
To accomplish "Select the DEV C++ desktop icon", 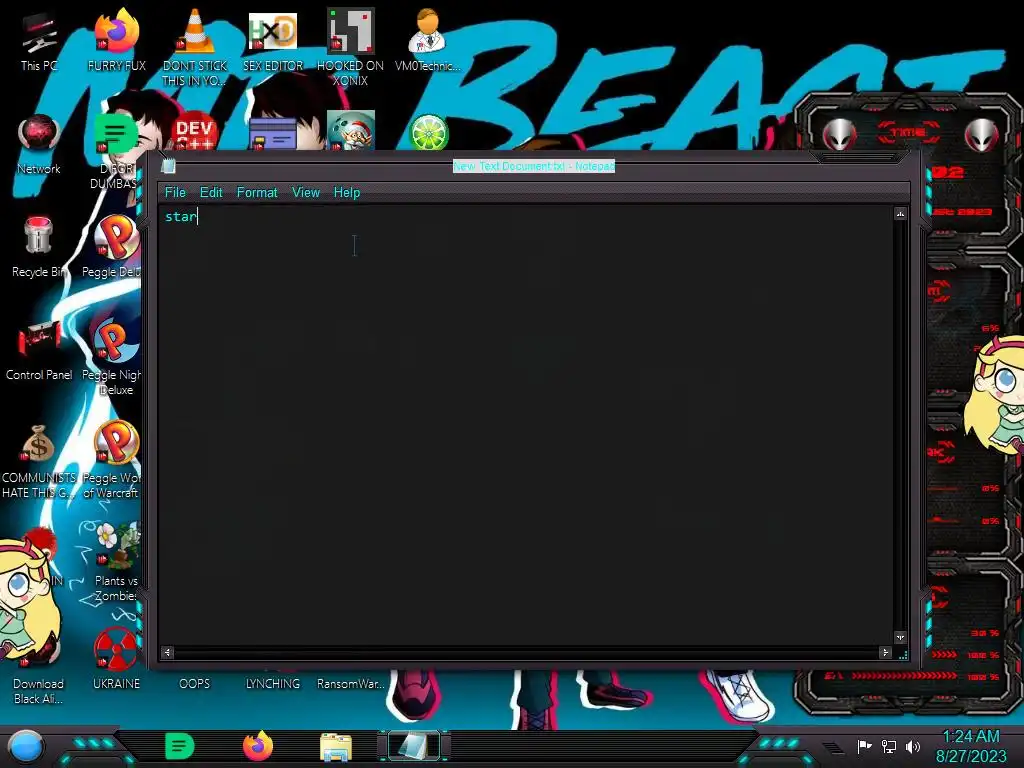I will click(x=194, y=133).
